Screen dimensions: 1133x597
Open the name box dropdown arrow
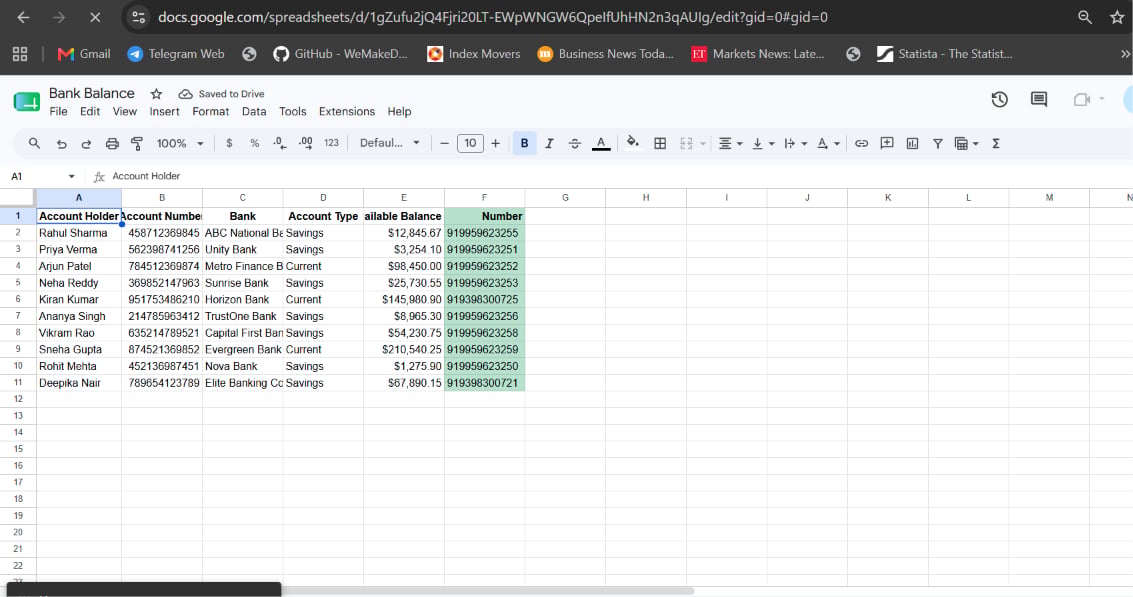[71, 176]
